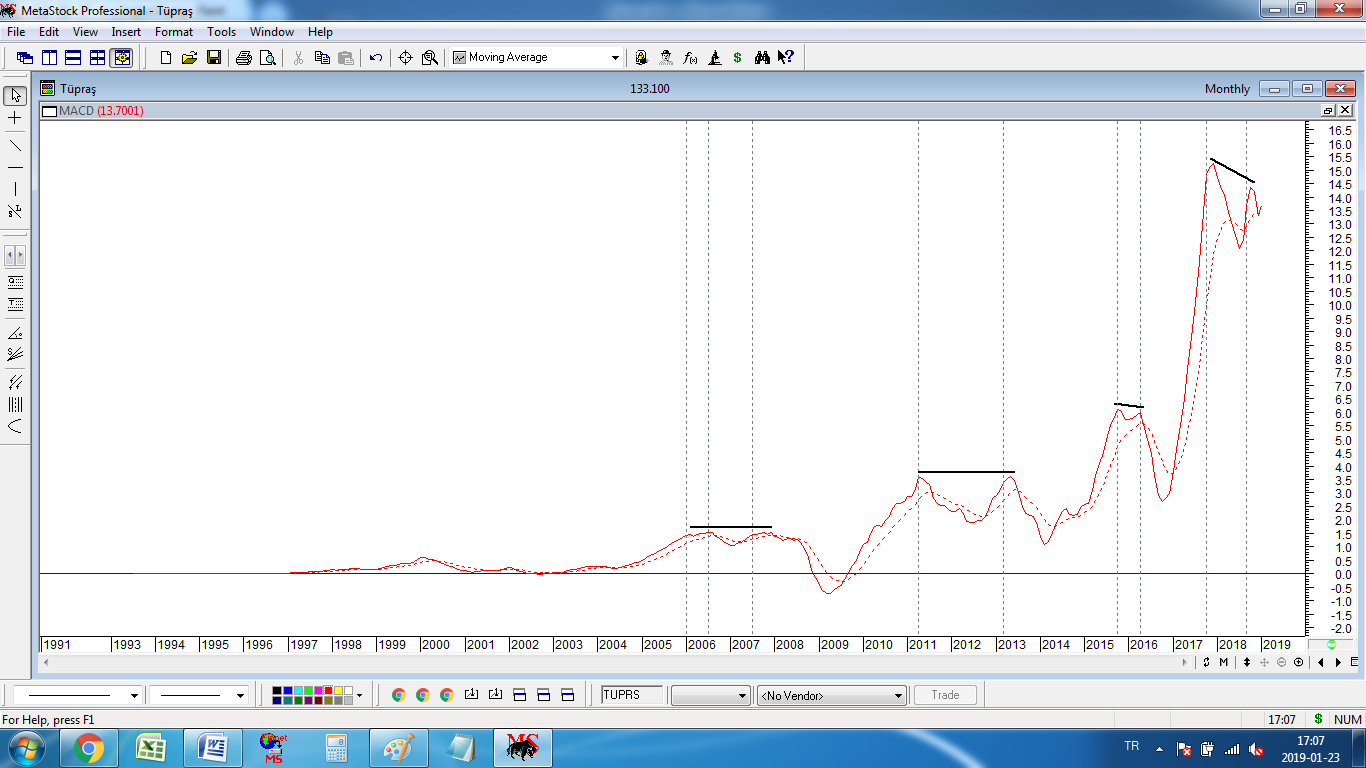Select the horizontal line drawing tool
Viewport: 1366px width, 768px height.
coord(15,167)
